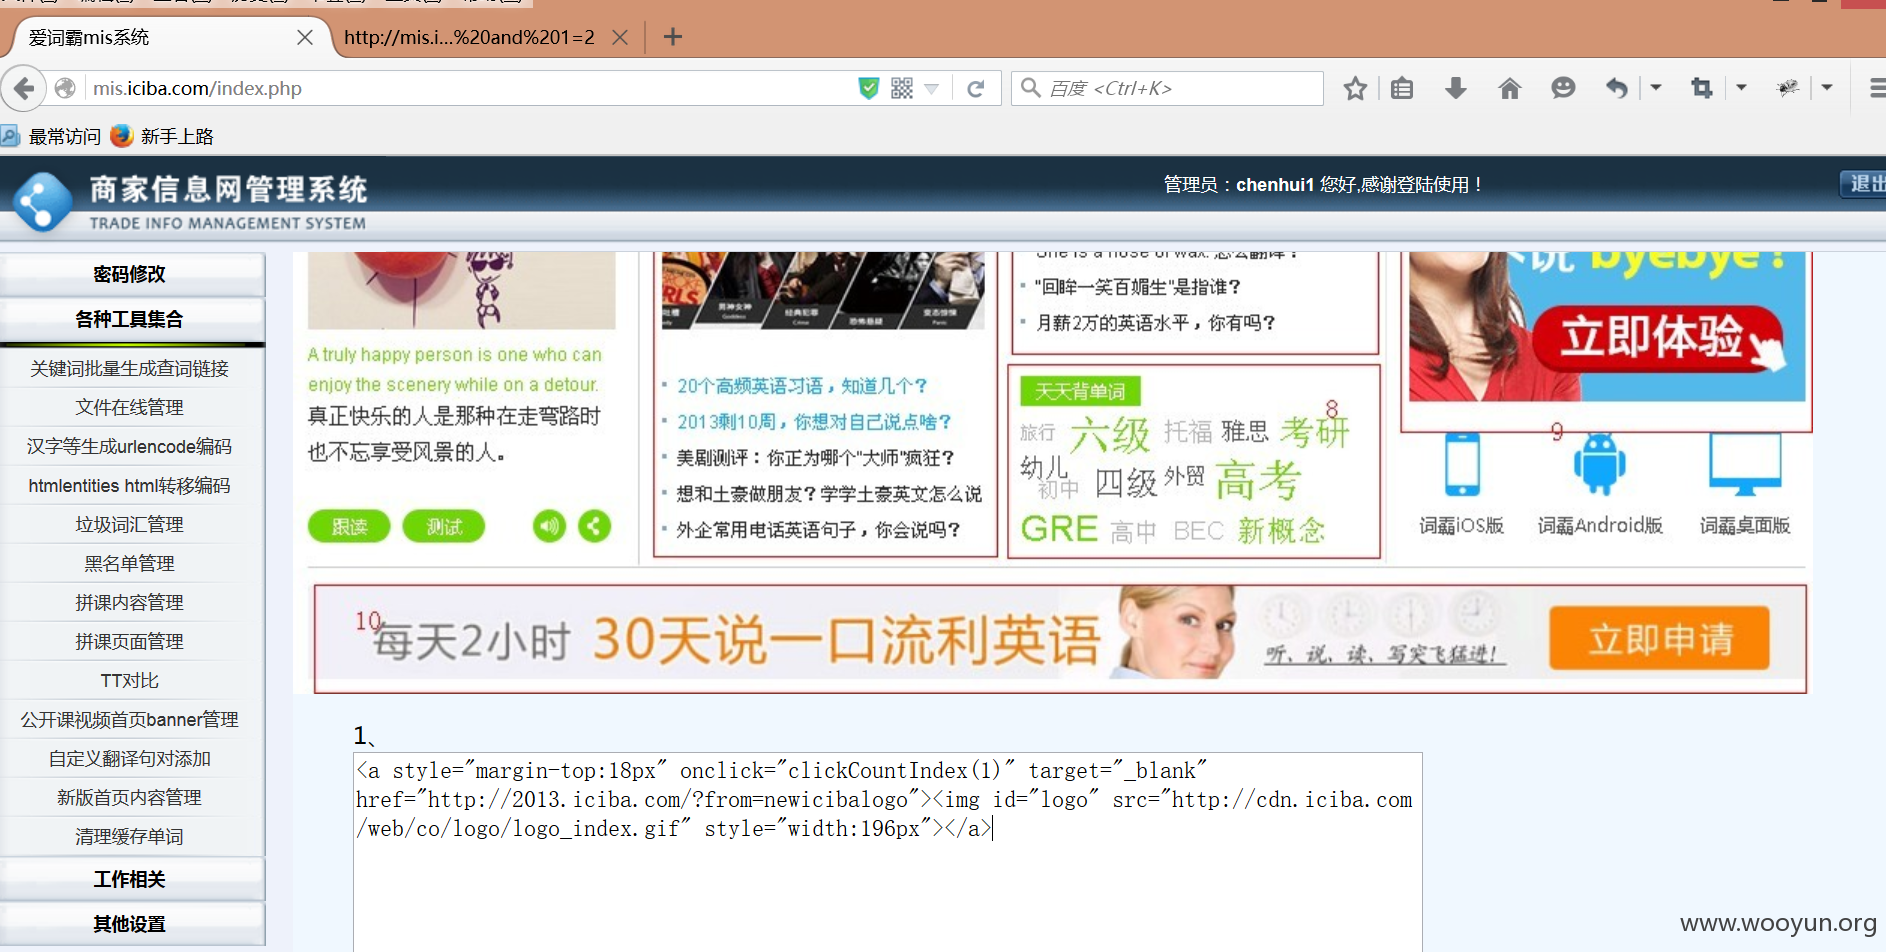Close the second http://mis.i... tab
1886x952 pixels.
[x=620, y=38]
